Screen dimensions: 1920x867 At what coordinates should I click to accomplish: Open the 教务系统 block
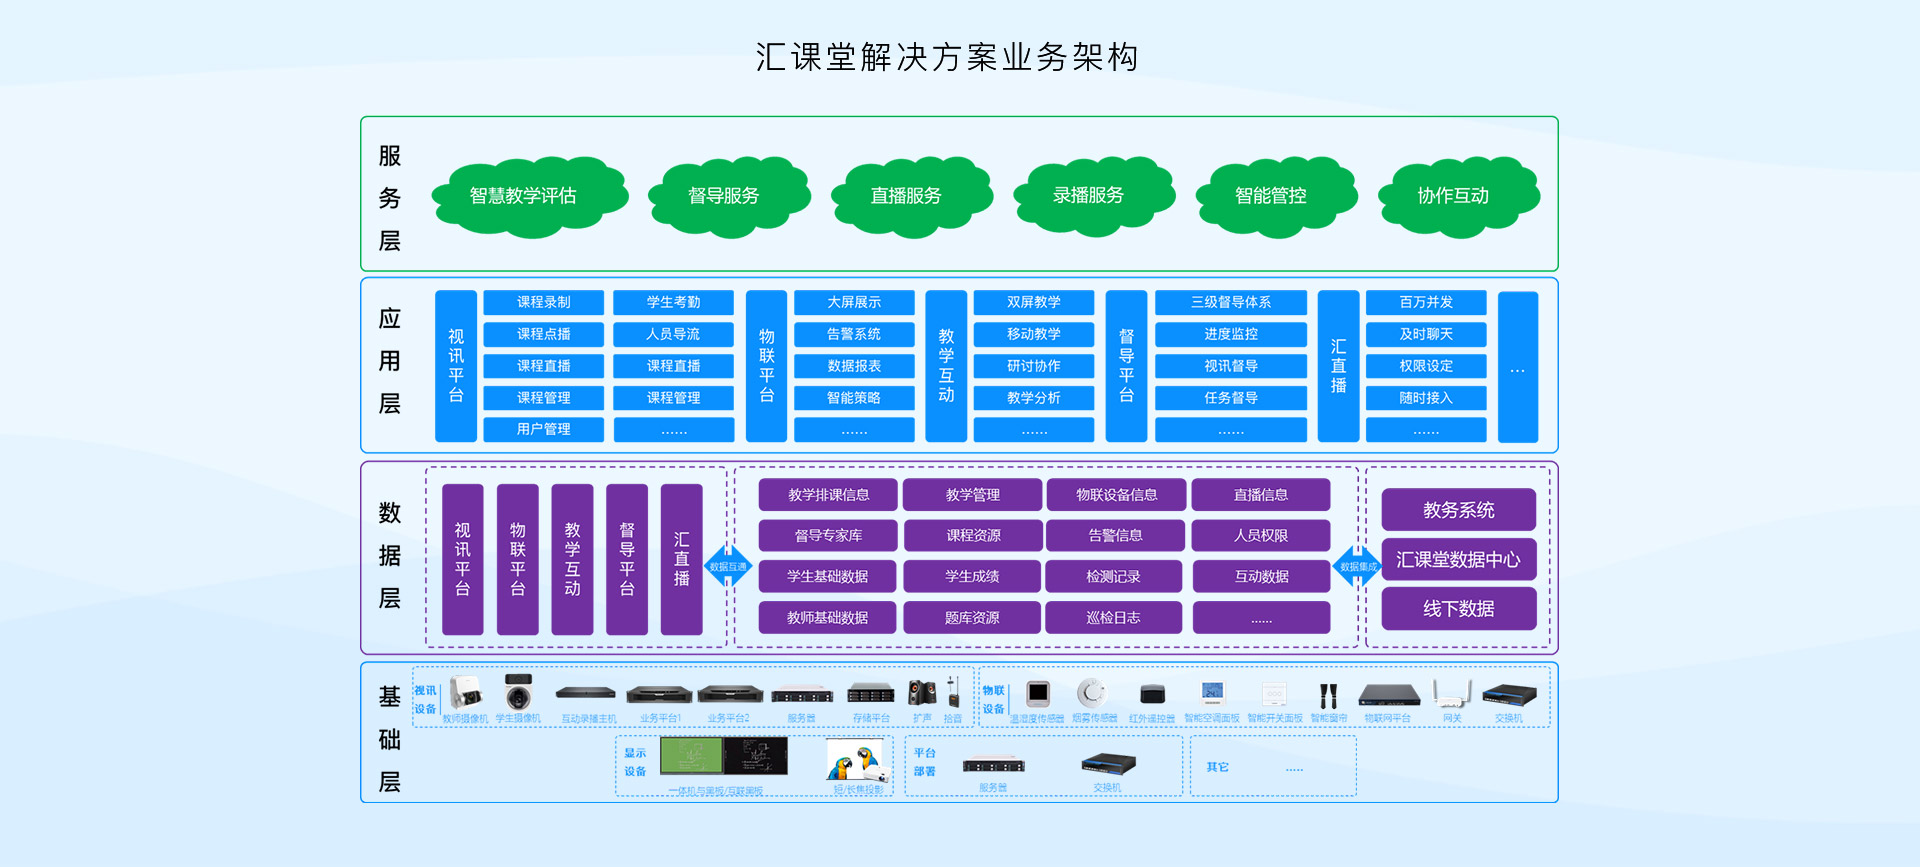(x=1459, y=510)
